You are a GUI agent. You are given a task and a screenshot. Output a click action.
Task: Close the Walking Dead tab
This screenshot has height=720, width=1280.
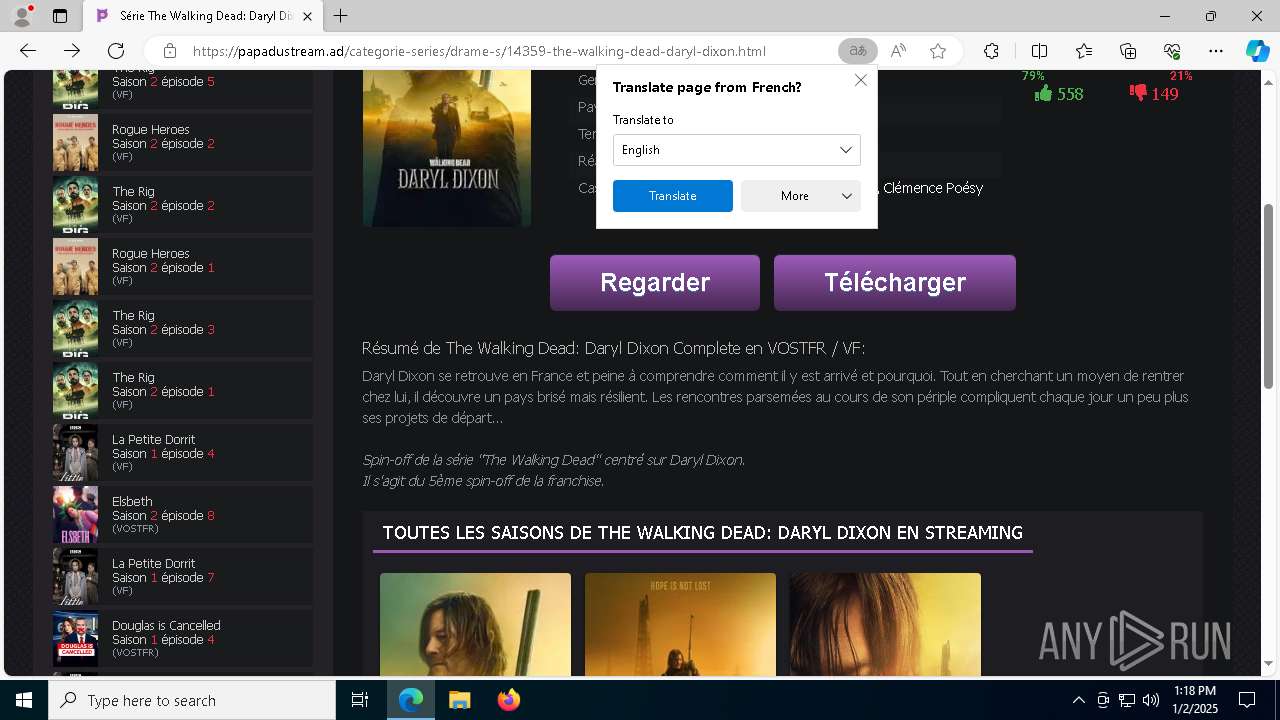tap(308, 16)
